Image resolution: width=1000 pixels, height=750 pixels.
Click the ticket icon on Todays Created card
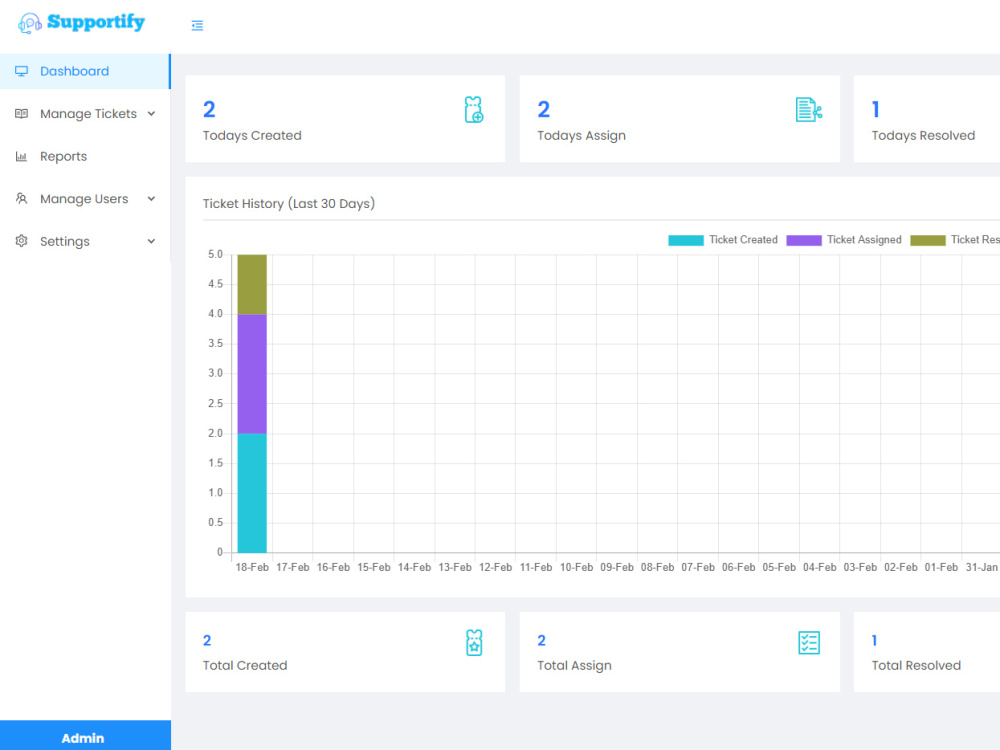[x=472, y=108]
